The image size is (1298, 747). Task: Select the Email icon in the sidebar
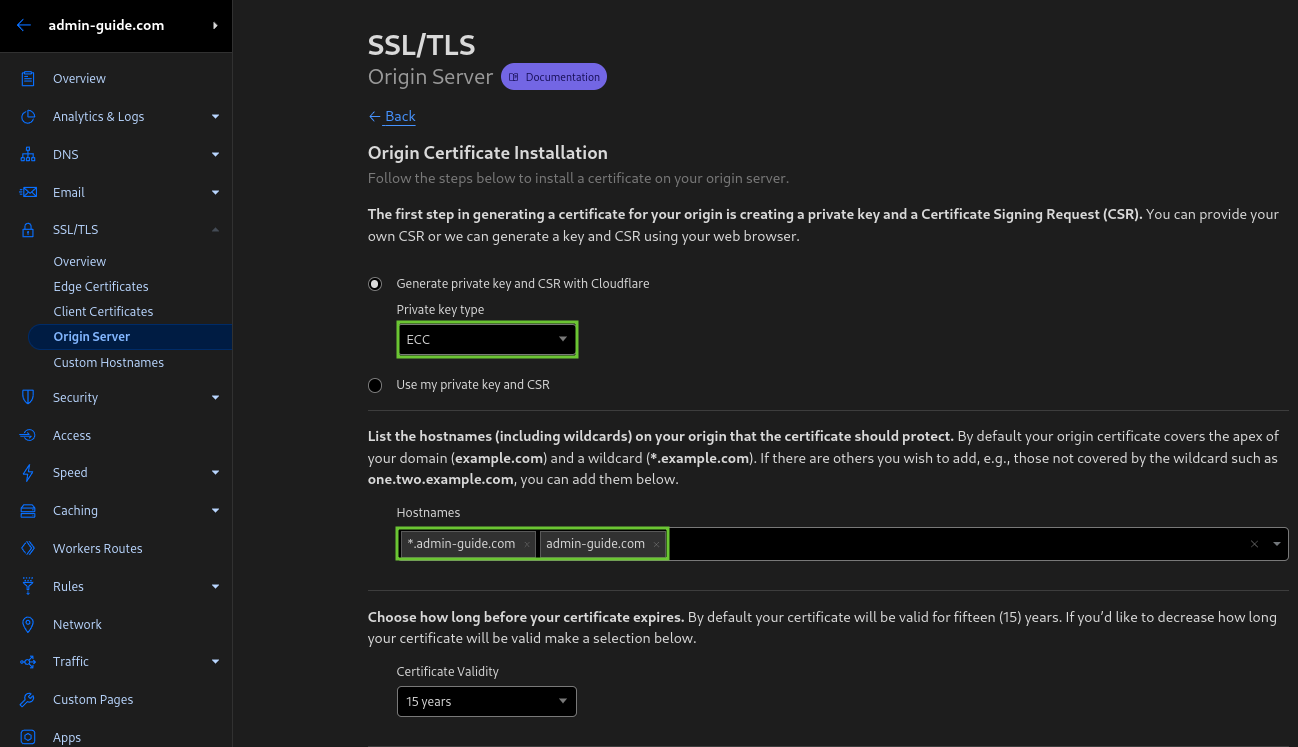tap(29, 192)
